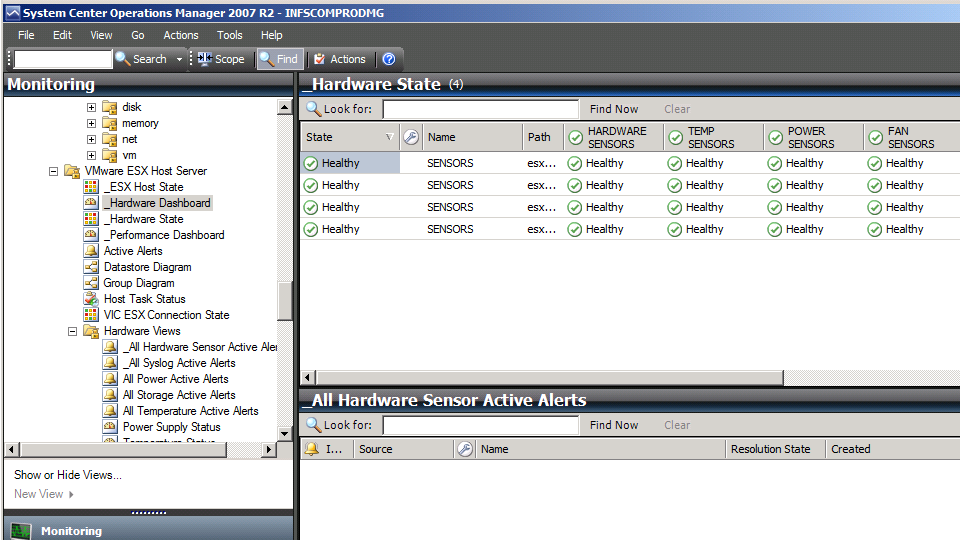This screenshot has height=540, width=960.
Task: Click maintenance mode wrench column icon in Hardware State
Action: tap(411, 137)
